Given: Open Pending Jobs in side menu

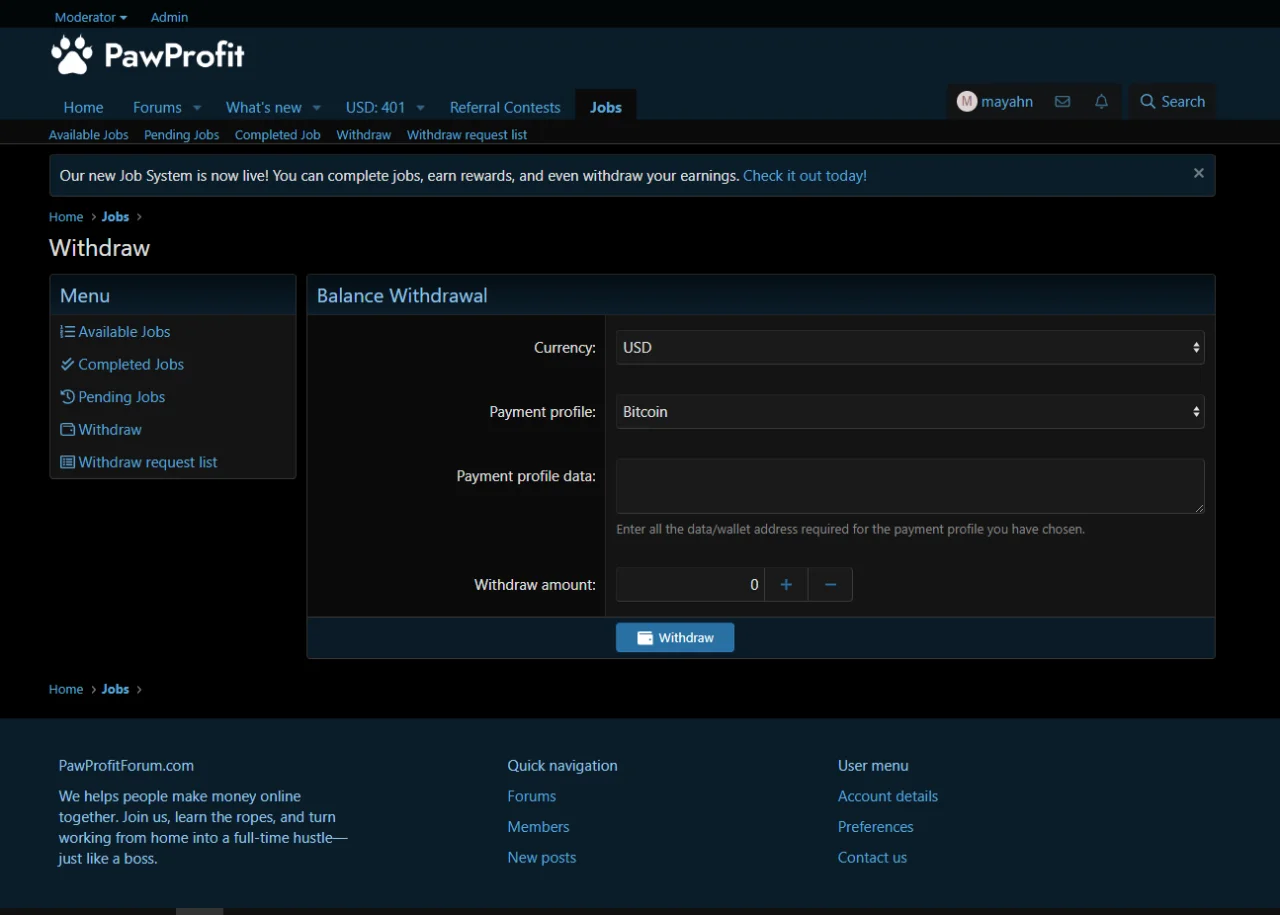Looking at the screenshot, I should [x=121, y=397].
